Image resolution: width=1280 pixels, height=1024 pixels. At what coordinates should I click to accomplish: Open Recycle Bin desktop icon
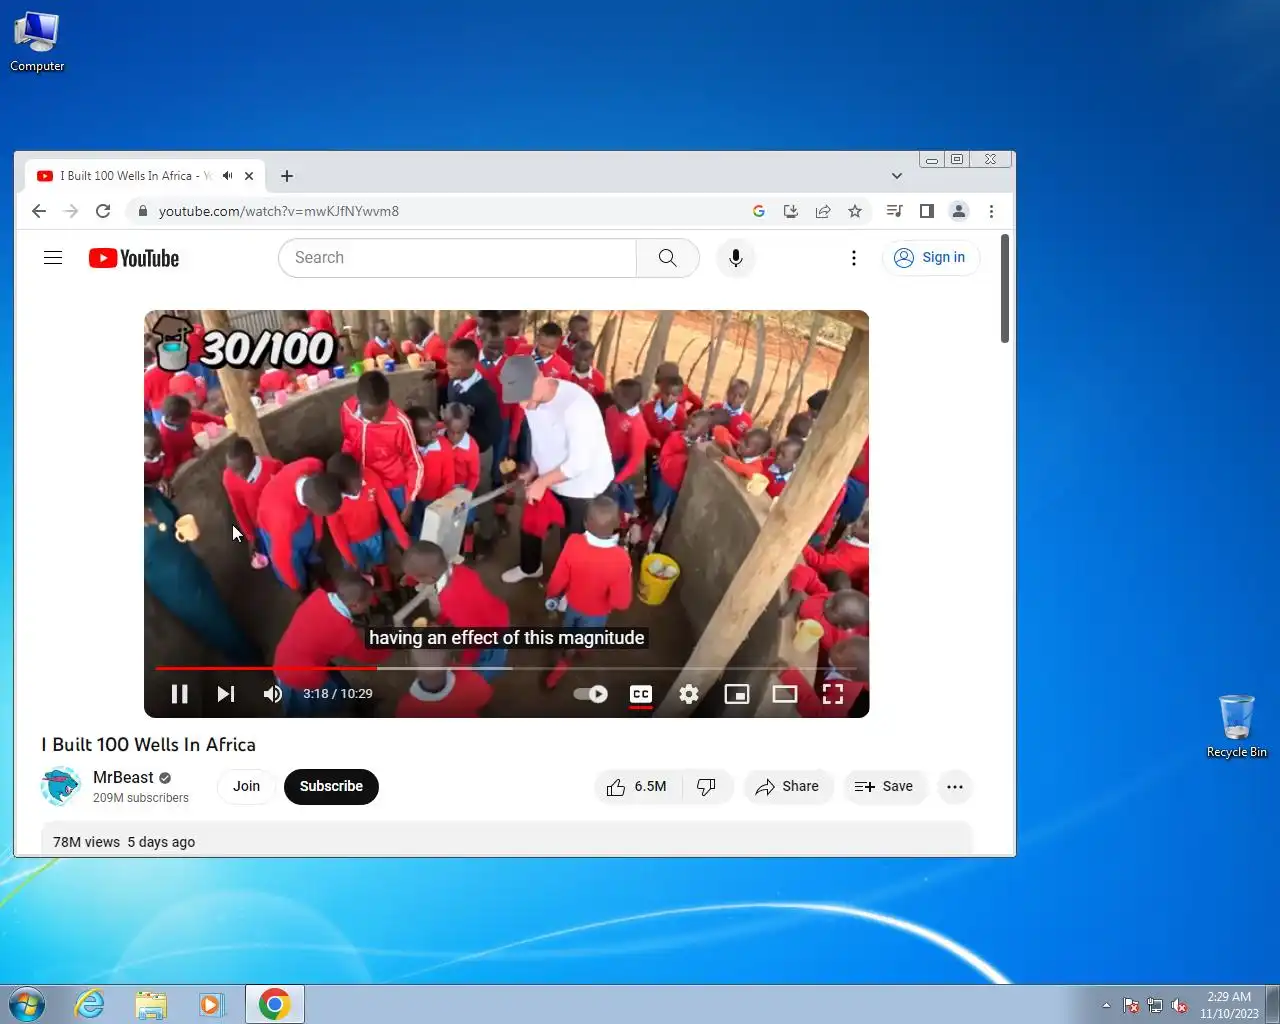point(1237,727)
